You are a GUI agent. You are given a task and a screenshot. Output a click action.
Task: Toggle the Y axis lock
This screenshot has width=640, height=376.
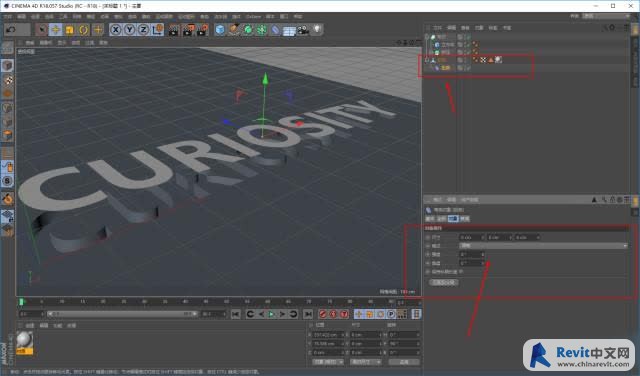point(130,30)
